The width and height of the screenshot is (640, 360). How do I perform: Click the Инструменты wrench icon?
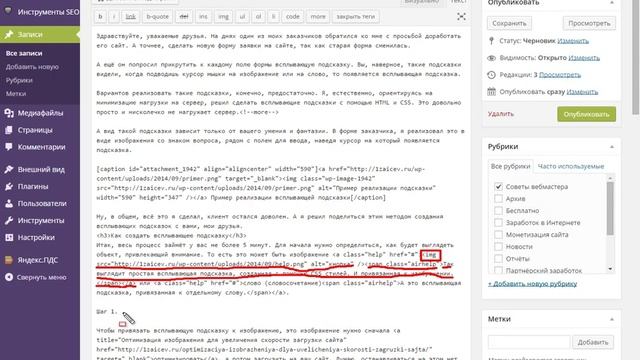click(9, 220)
